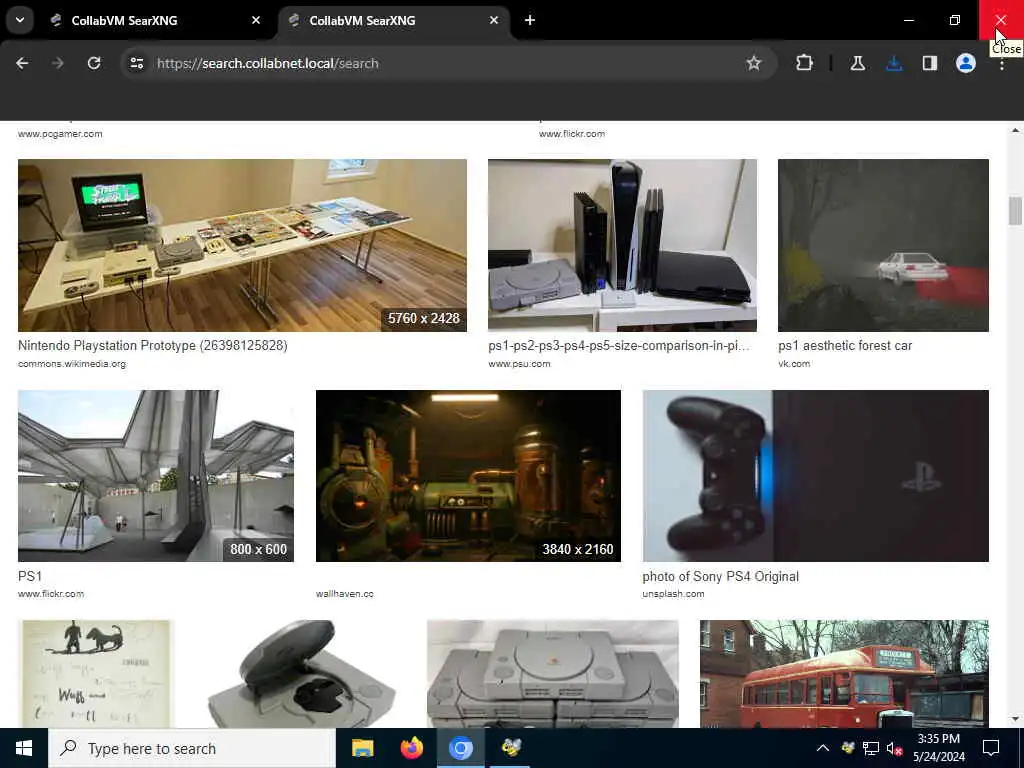Open the ps1 aesthetic forest car image
1024x768 pixels.
(883, 245)
